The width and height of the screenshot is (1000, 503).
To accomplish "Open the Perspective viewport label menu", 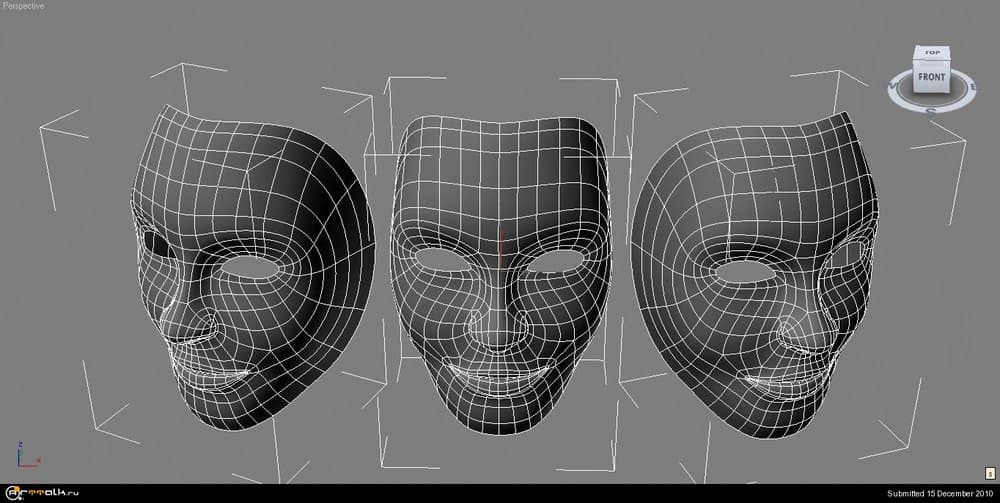I will 26,6.
